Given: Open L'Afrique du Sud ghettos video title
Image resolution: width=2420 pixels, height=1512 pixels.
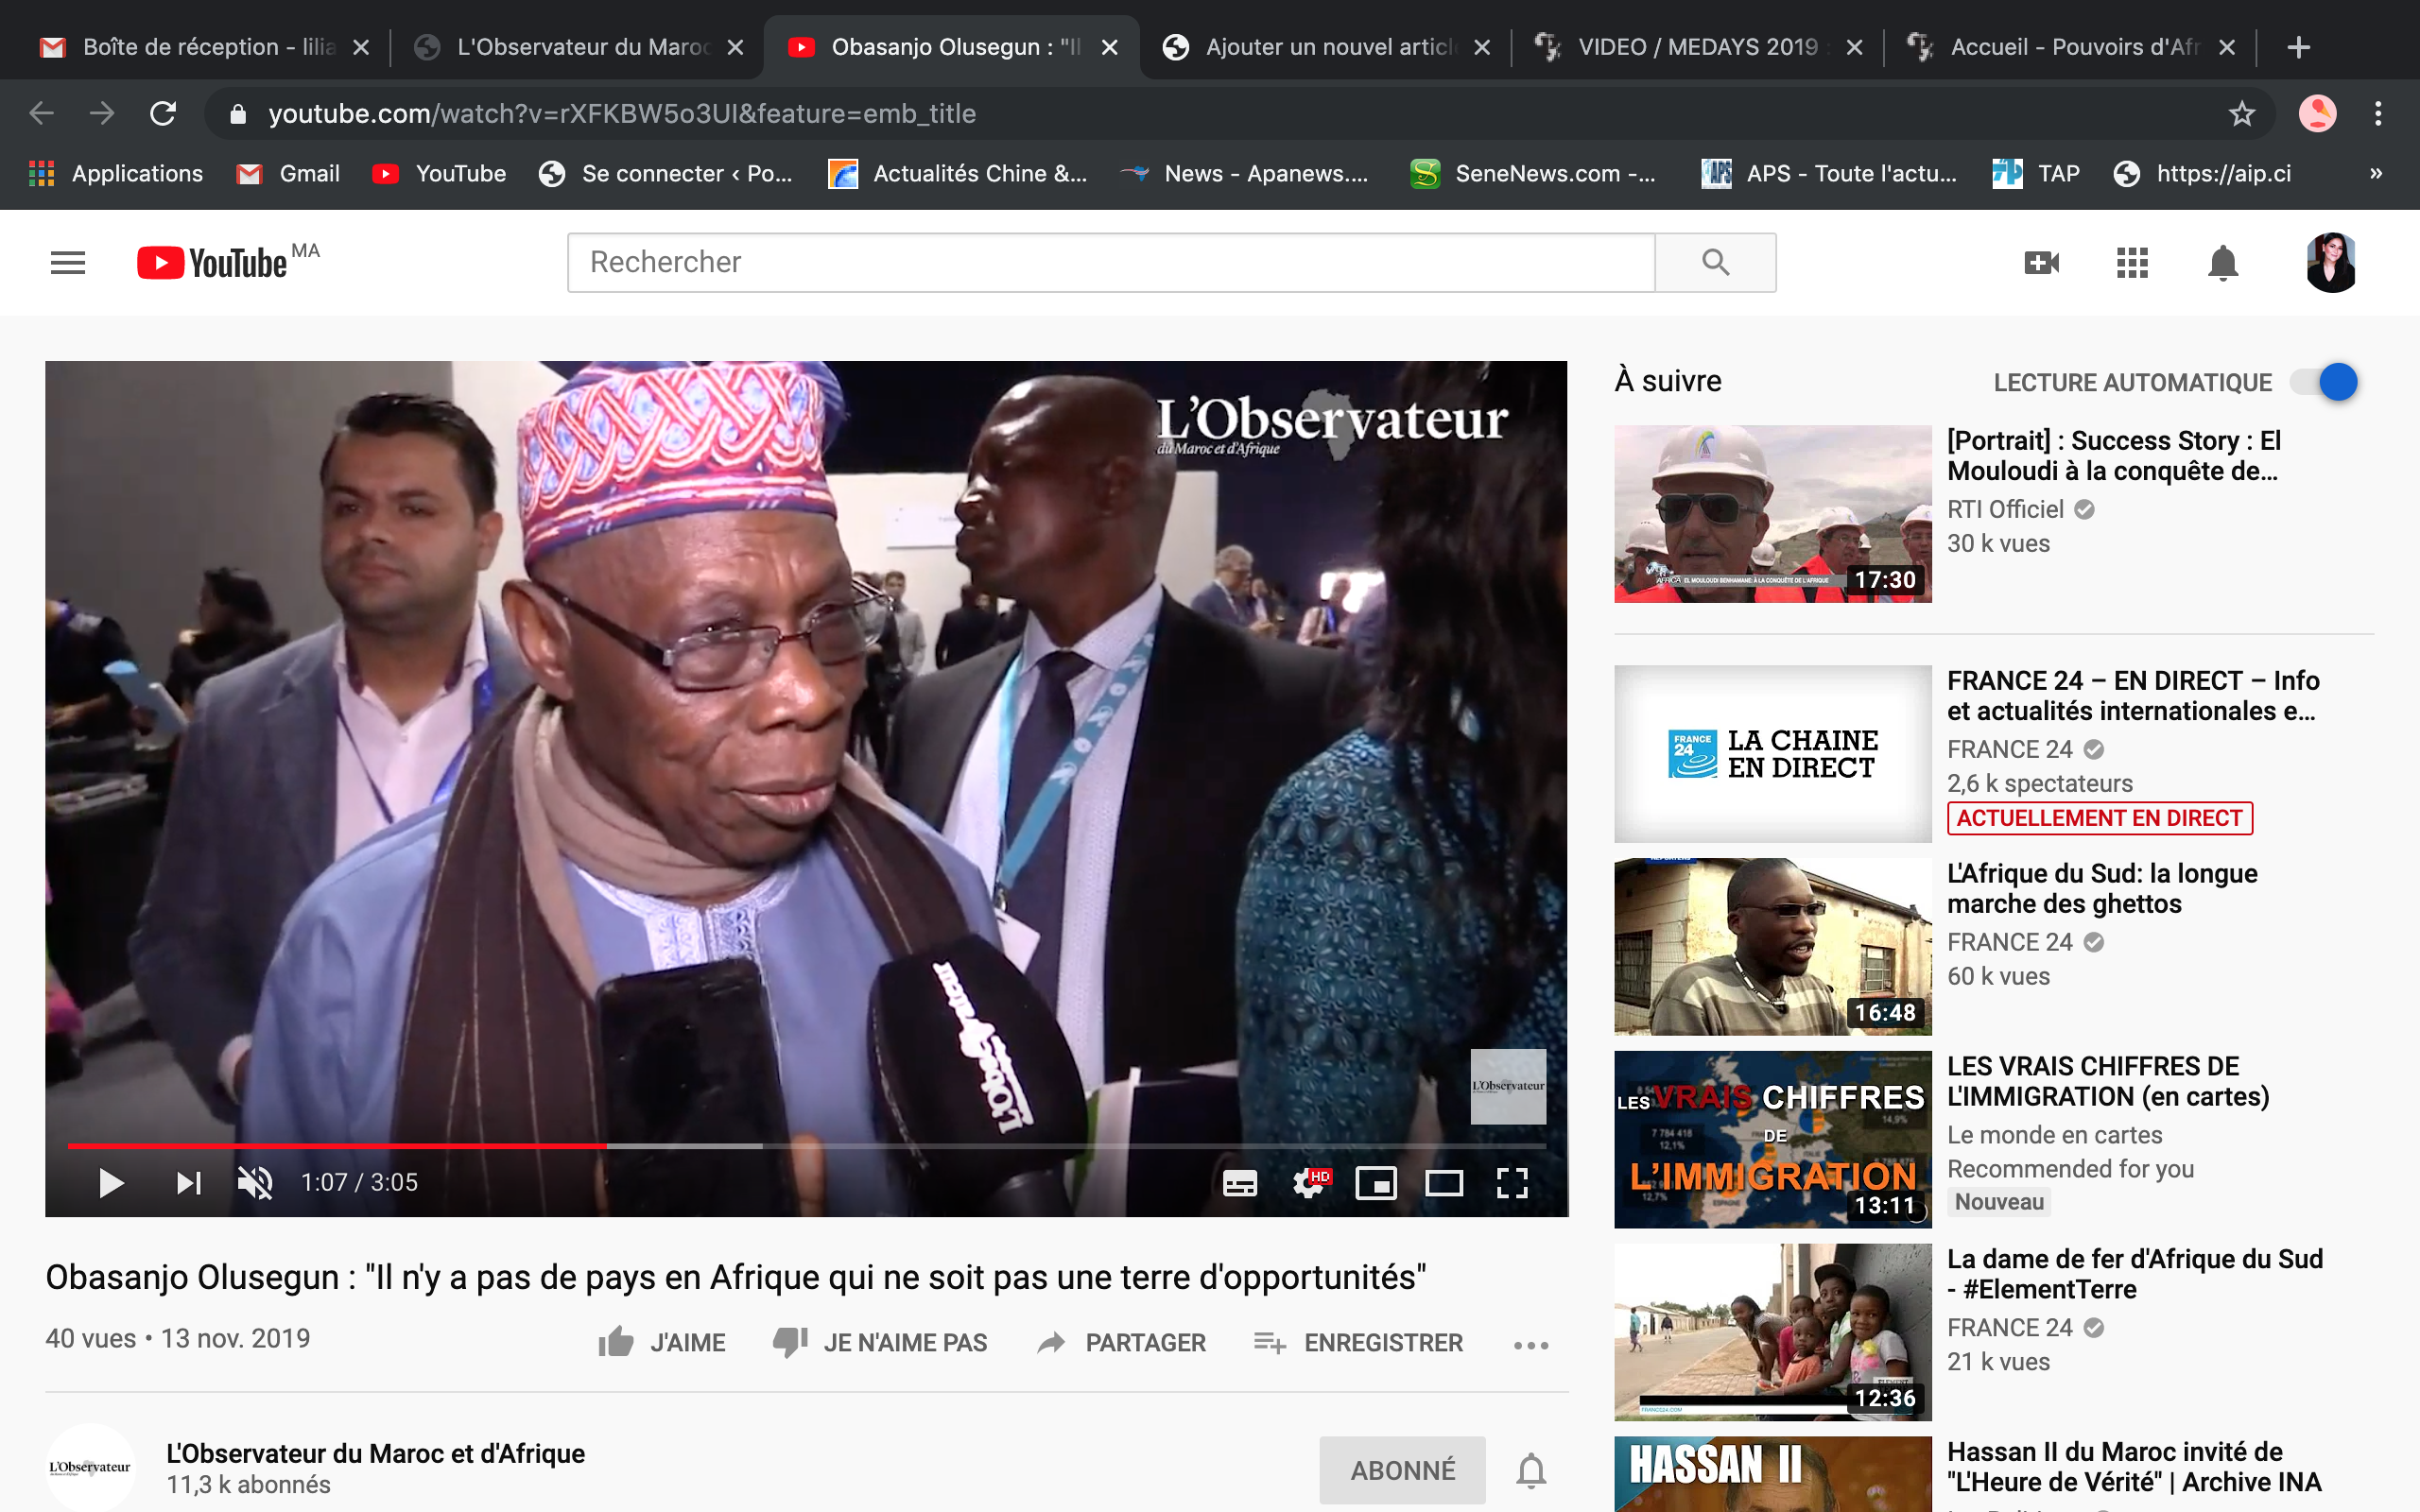Looking at the screenshot, I should 2102,888.
